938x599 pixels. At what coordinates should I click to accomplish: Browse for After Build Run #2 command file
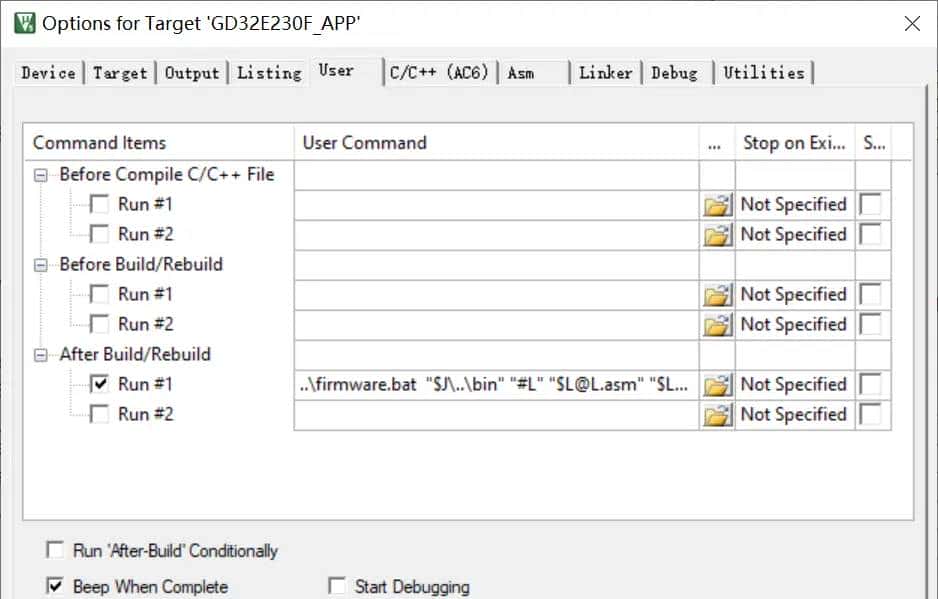(x=717, y=415)
